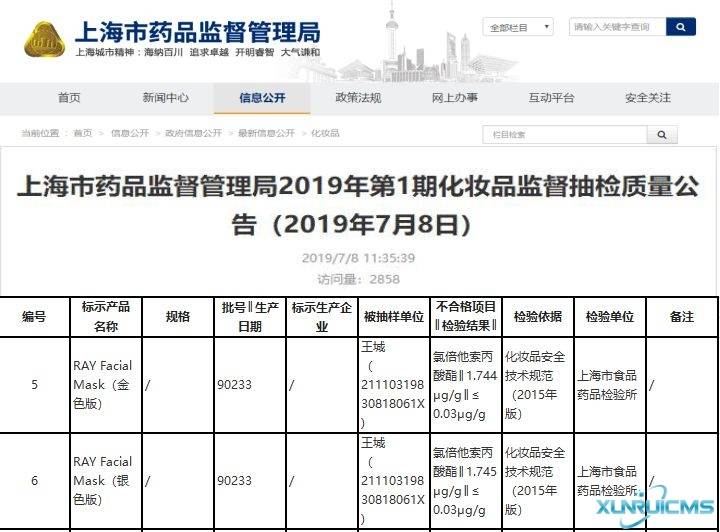Click inside the 栏目检索 input box
720x532 pixels.
pos(564,134)
